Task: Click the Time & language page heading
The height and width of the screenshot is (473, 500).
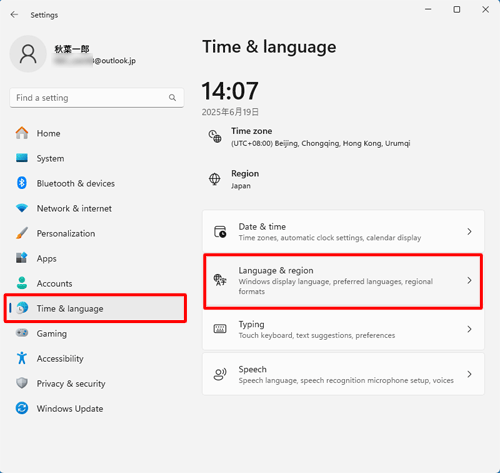Action: [x=269, y=47]
